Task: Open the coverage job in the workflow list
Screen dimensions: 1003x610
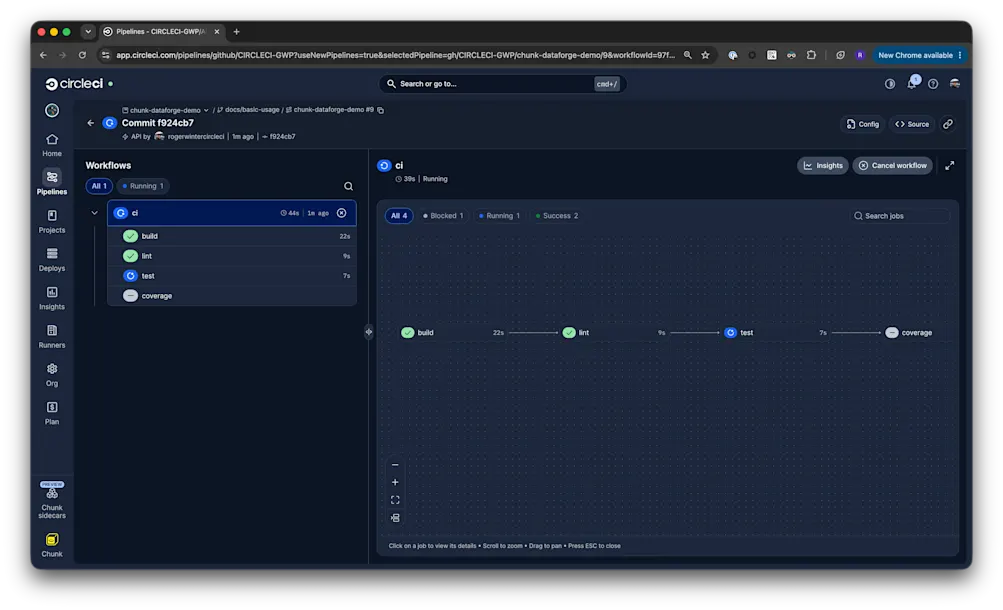Action: pos(232,296)
